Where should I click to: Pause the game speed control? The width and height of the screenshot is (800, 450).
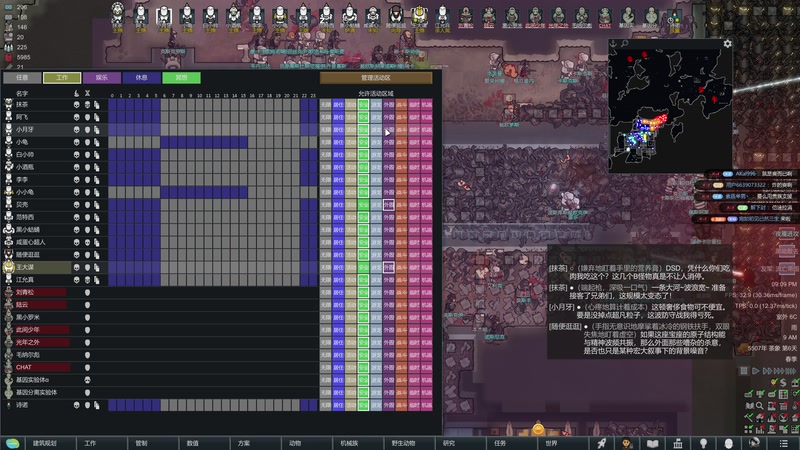[744, 371]
